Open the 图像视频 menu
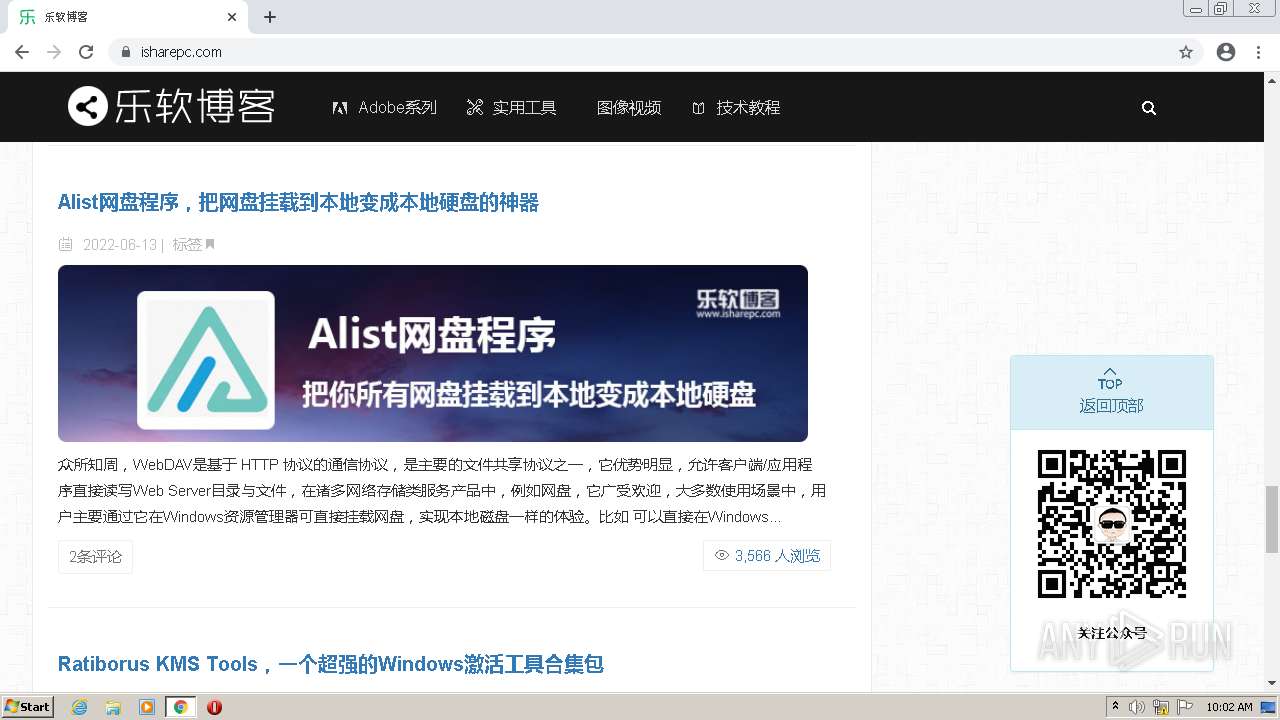1280x720 pixels. pyautogui.click(x=628, y=107)
